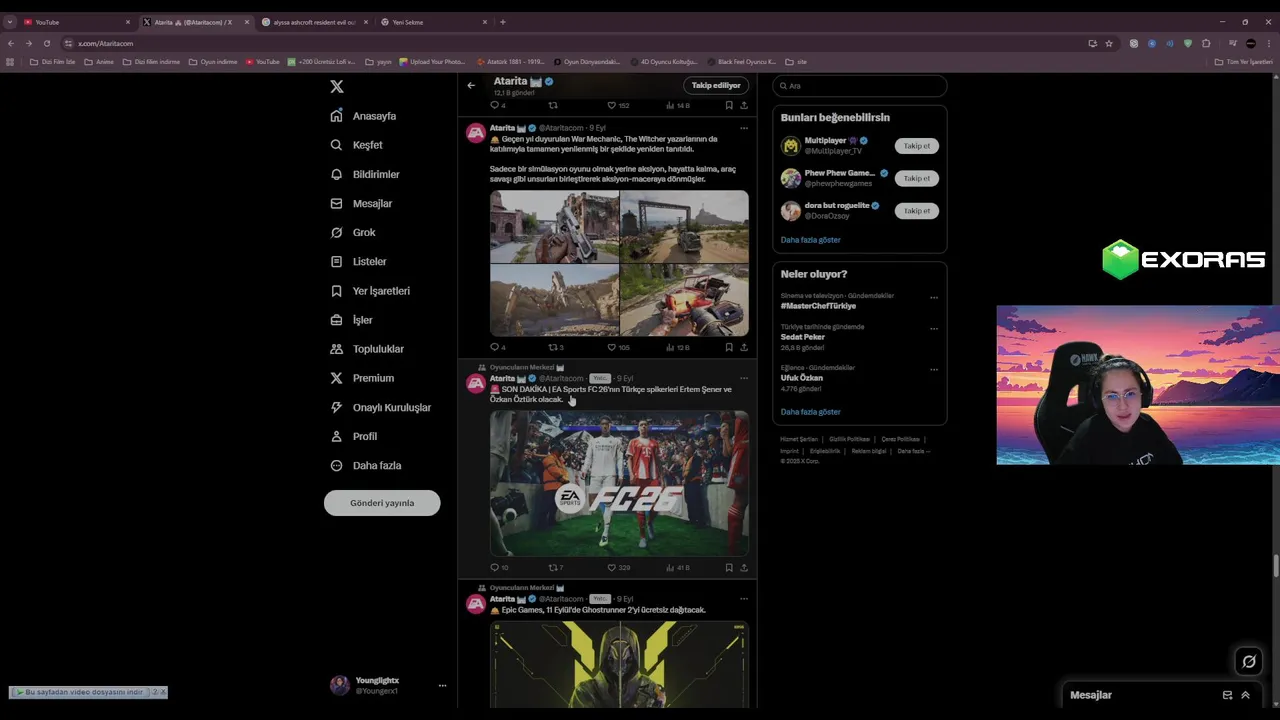Share the EA Sports FC 26 post
Viewport: 1280px width, 720px height.
point(743,567)
